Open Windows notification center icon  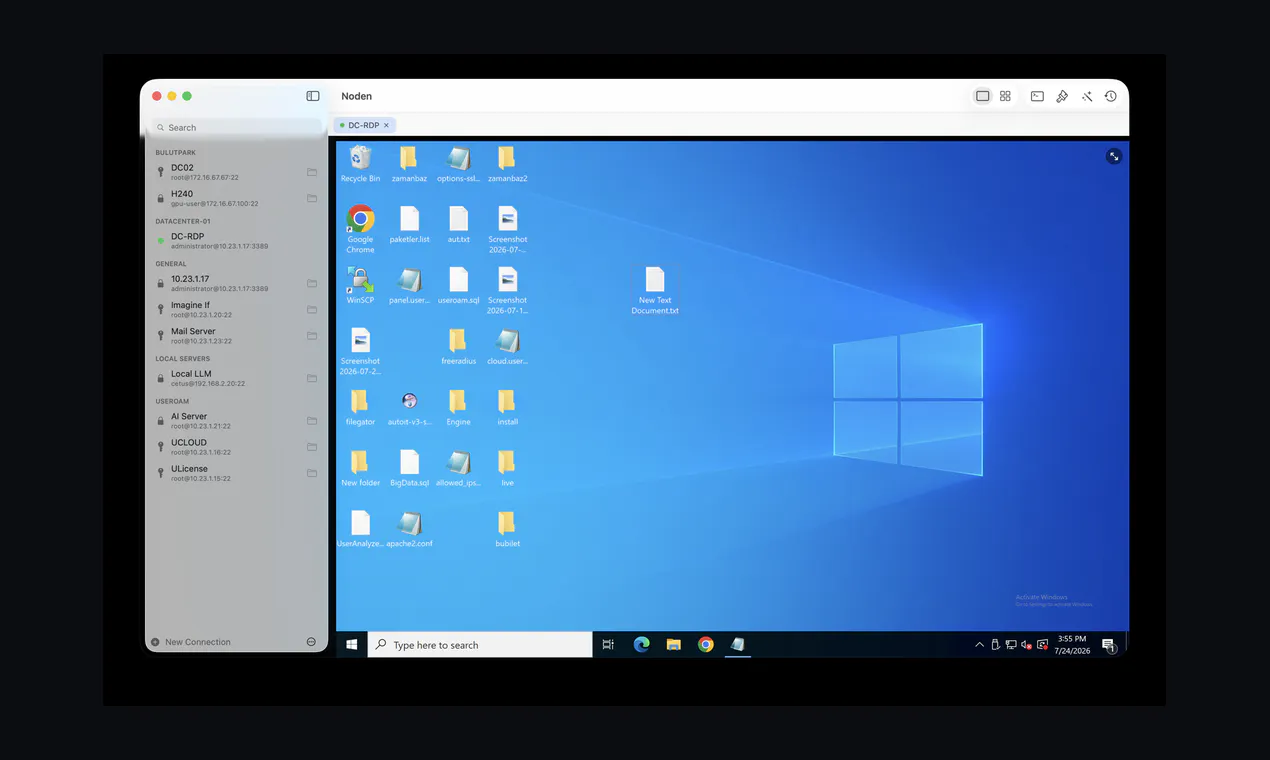(1108, 645)
